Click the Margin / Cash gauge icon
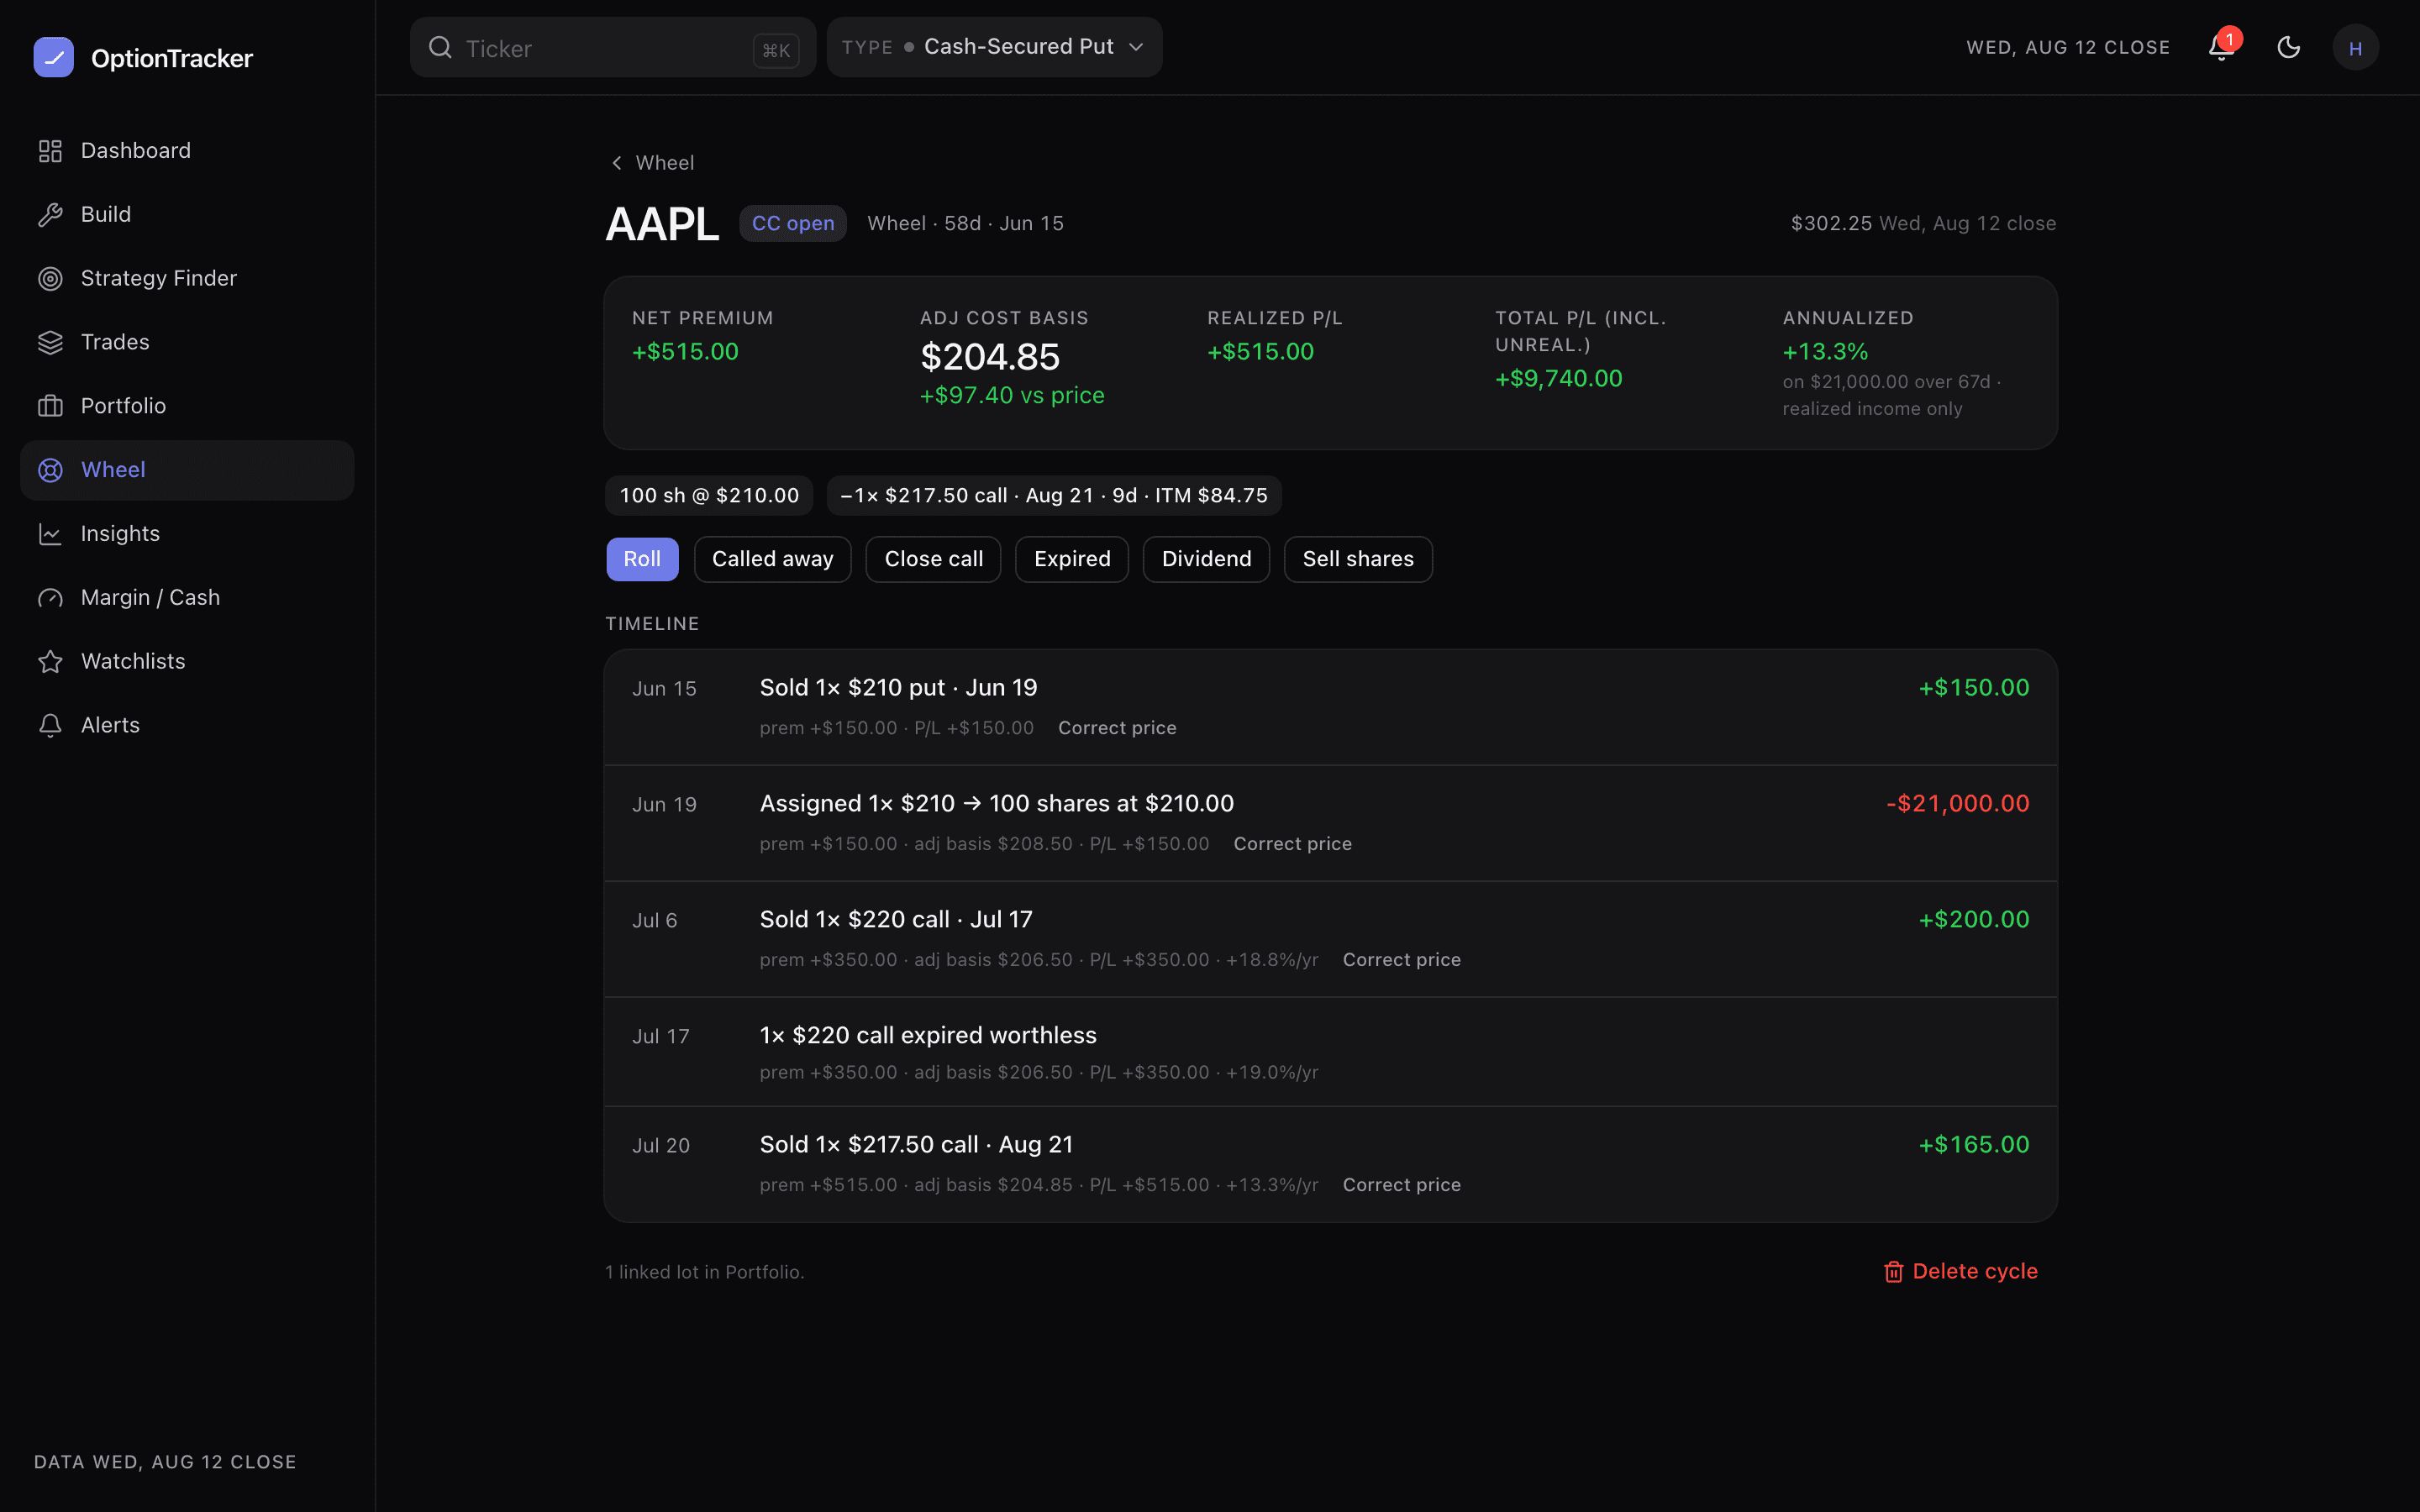The width and height of the screenshot is (2420, 1512). [50, 598]
